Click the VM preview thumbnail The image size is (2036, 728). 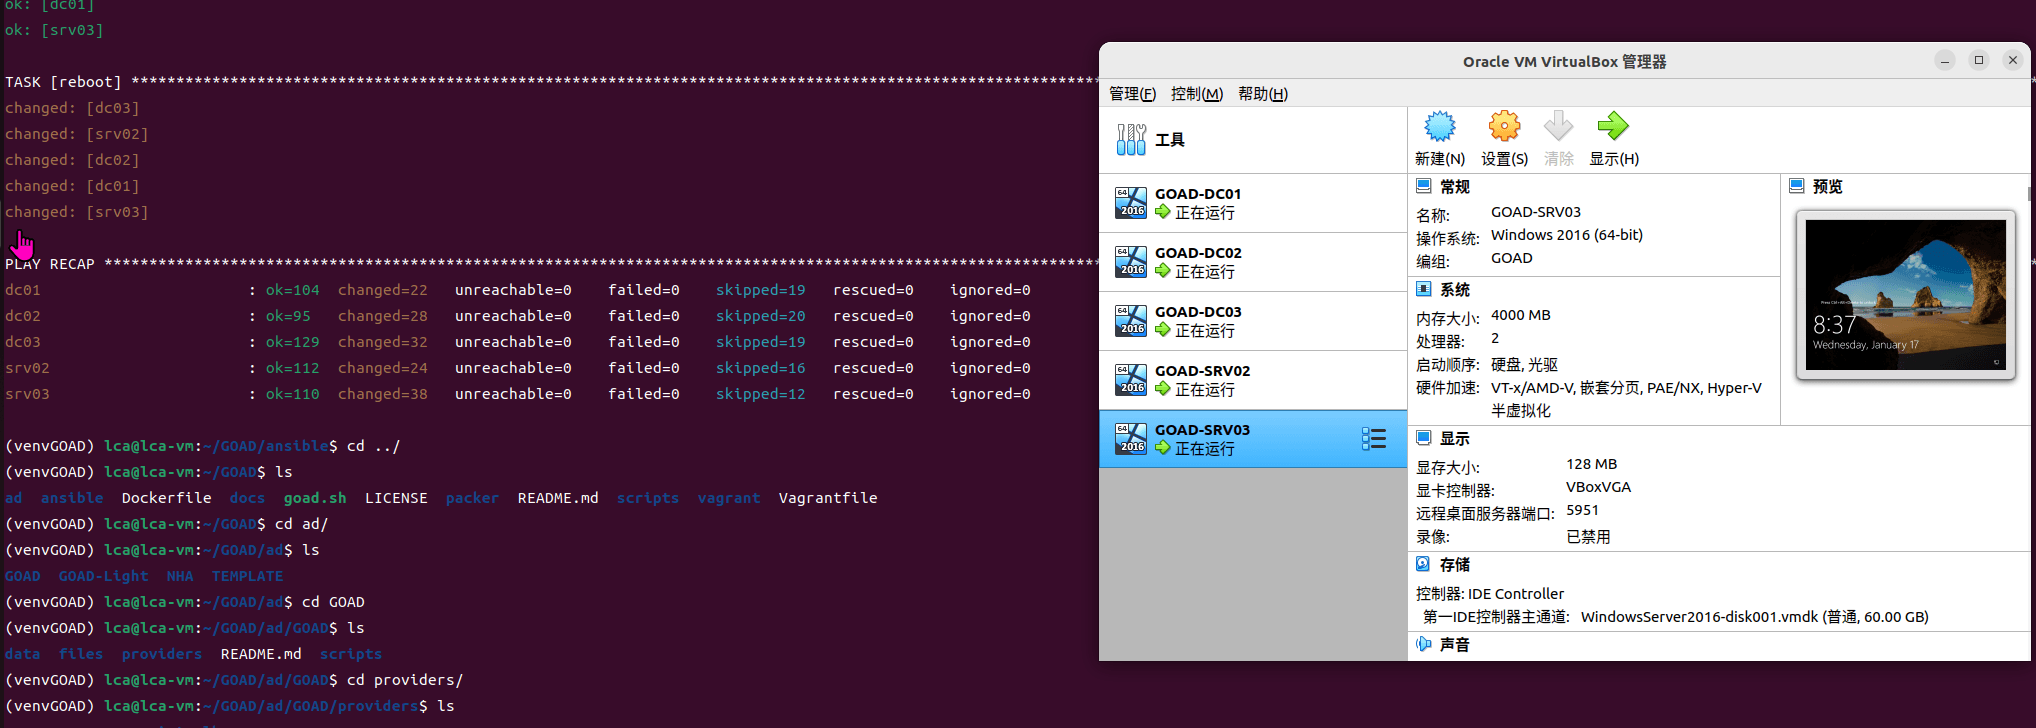click(x=1906, y=295)
